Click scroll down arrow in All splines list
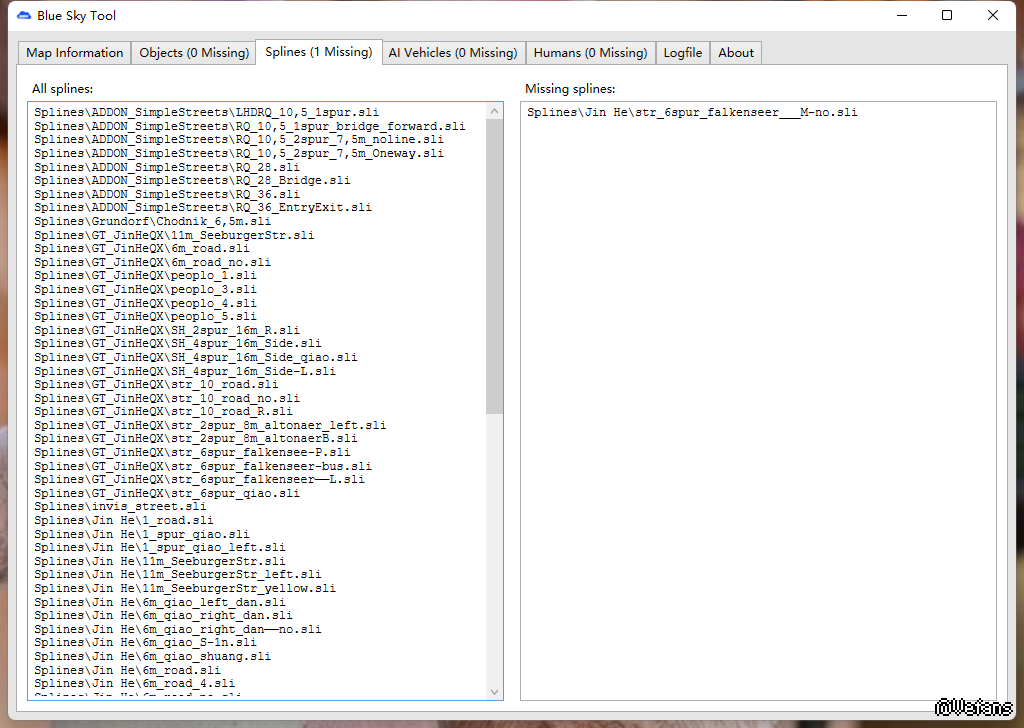Screen dimensions: 1024x728 (494, 691)
